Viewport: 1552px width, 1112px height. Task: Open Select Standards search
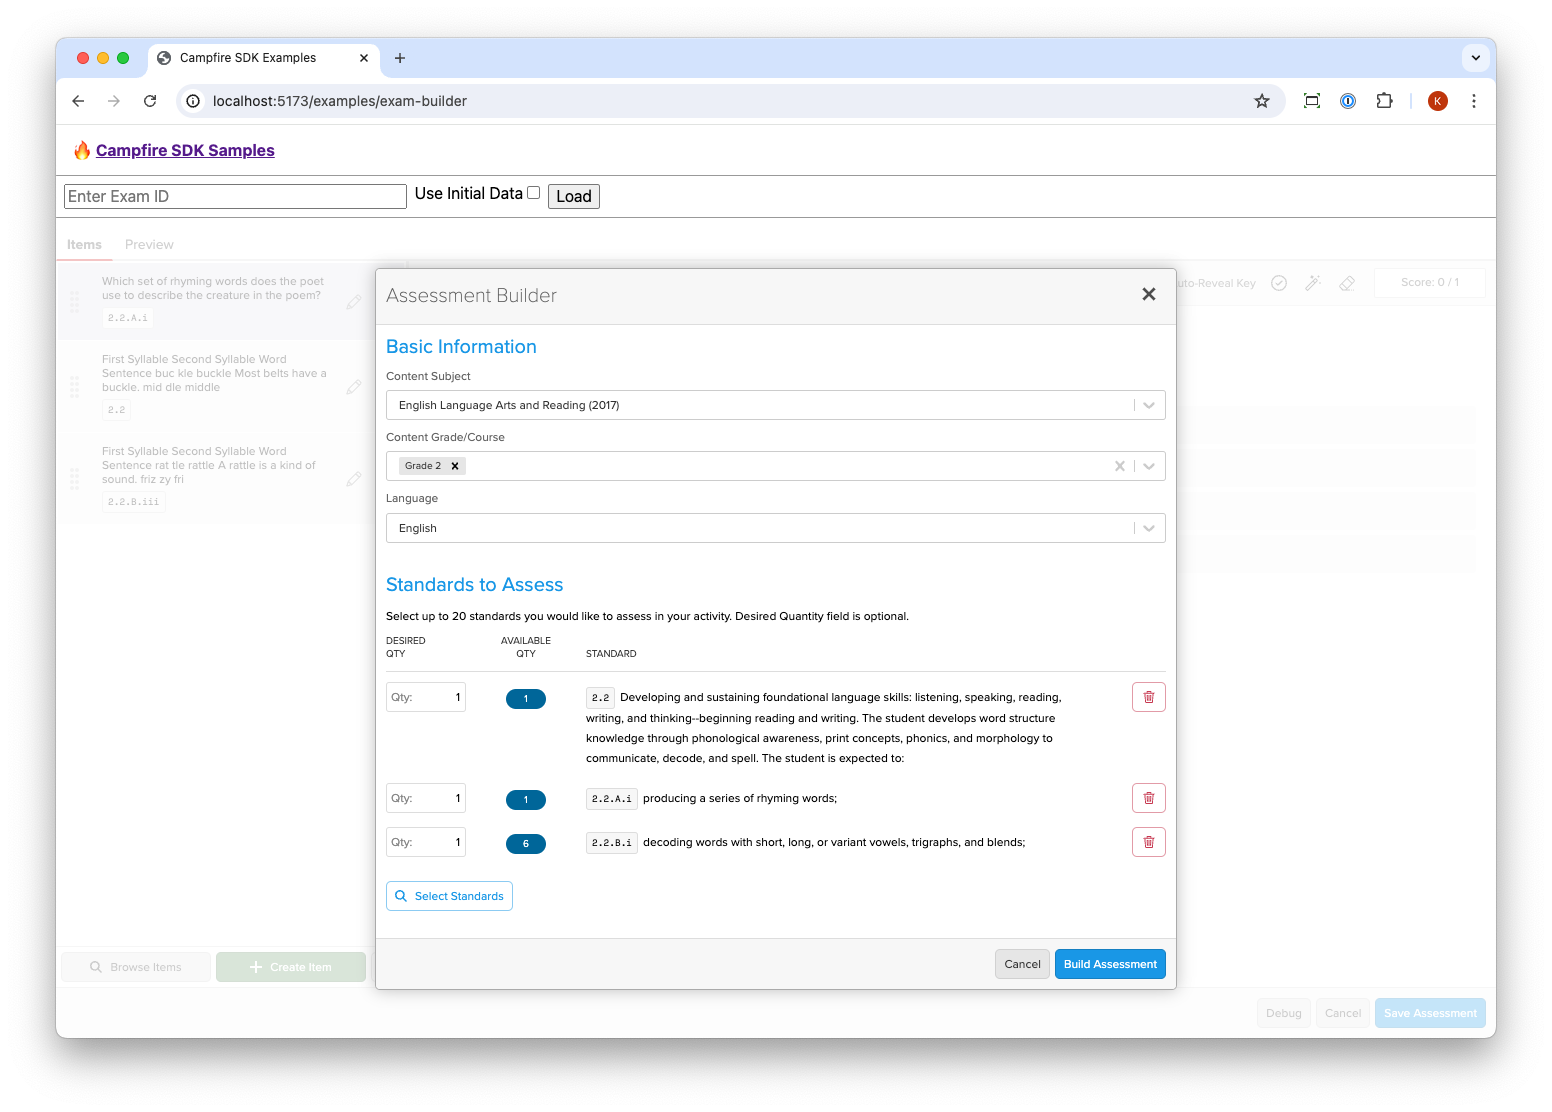[x=449, y=896]
